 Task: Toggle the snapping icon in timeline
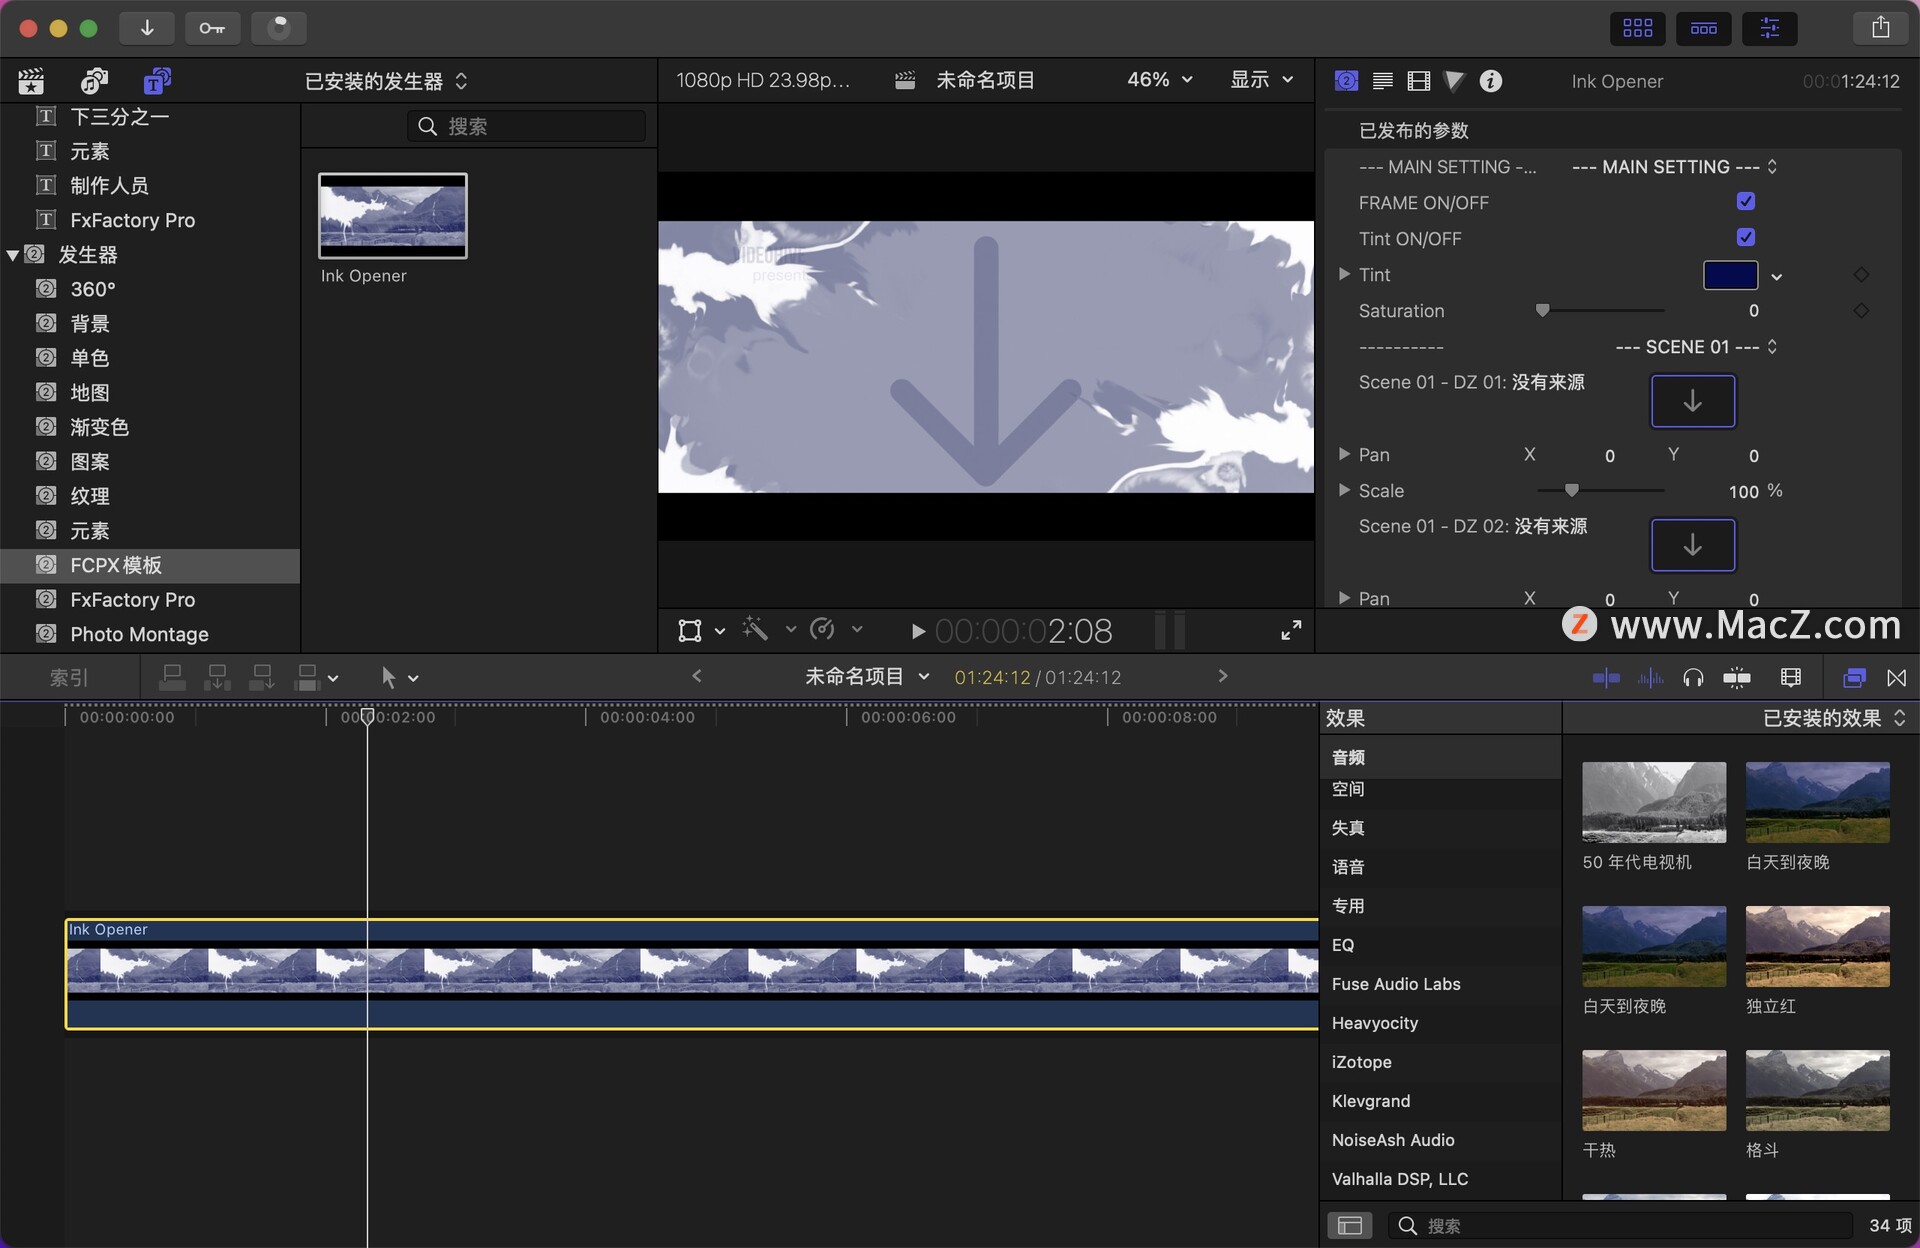(x=1737, y=678)
